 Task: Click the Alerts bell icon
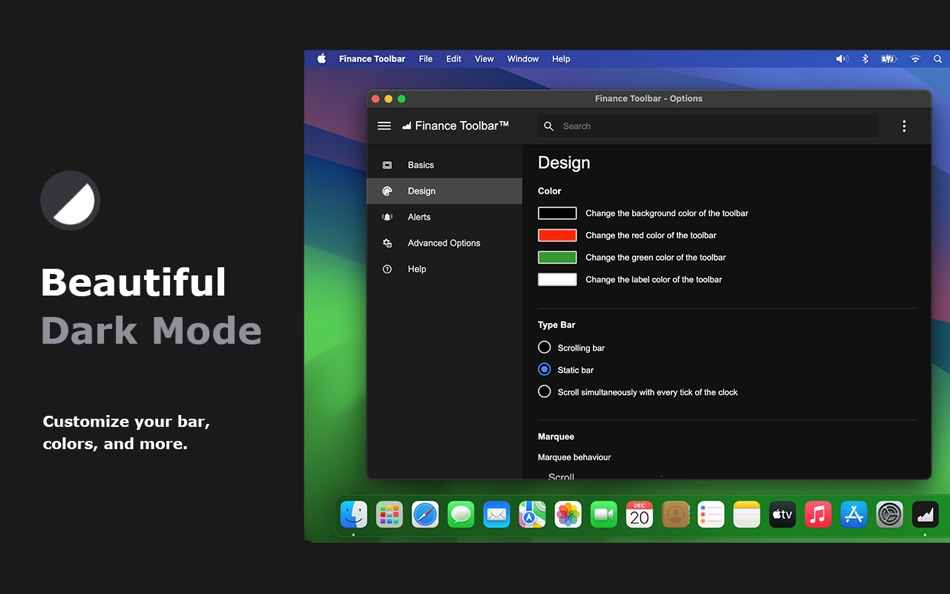click(387, 217)
